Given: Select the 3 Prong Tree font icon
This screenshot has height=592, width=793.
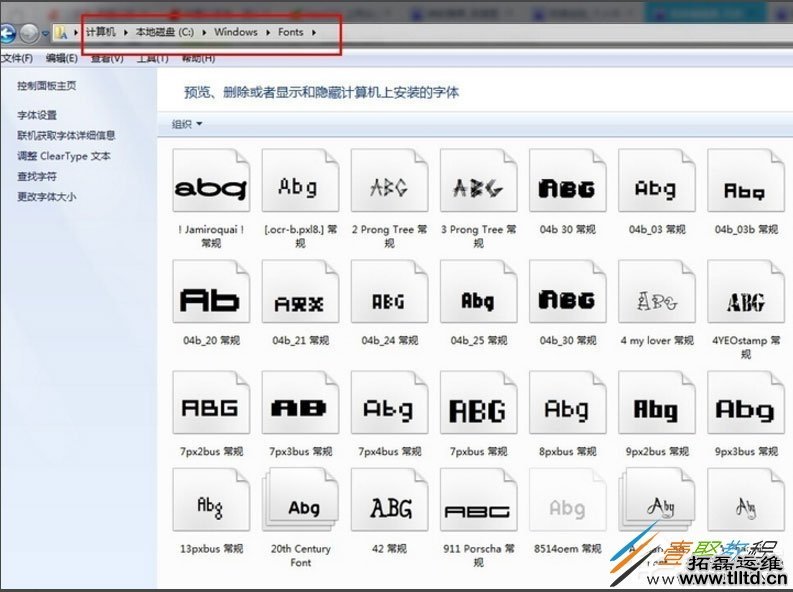Looking at the screenshot, I should tap(478, 180).
